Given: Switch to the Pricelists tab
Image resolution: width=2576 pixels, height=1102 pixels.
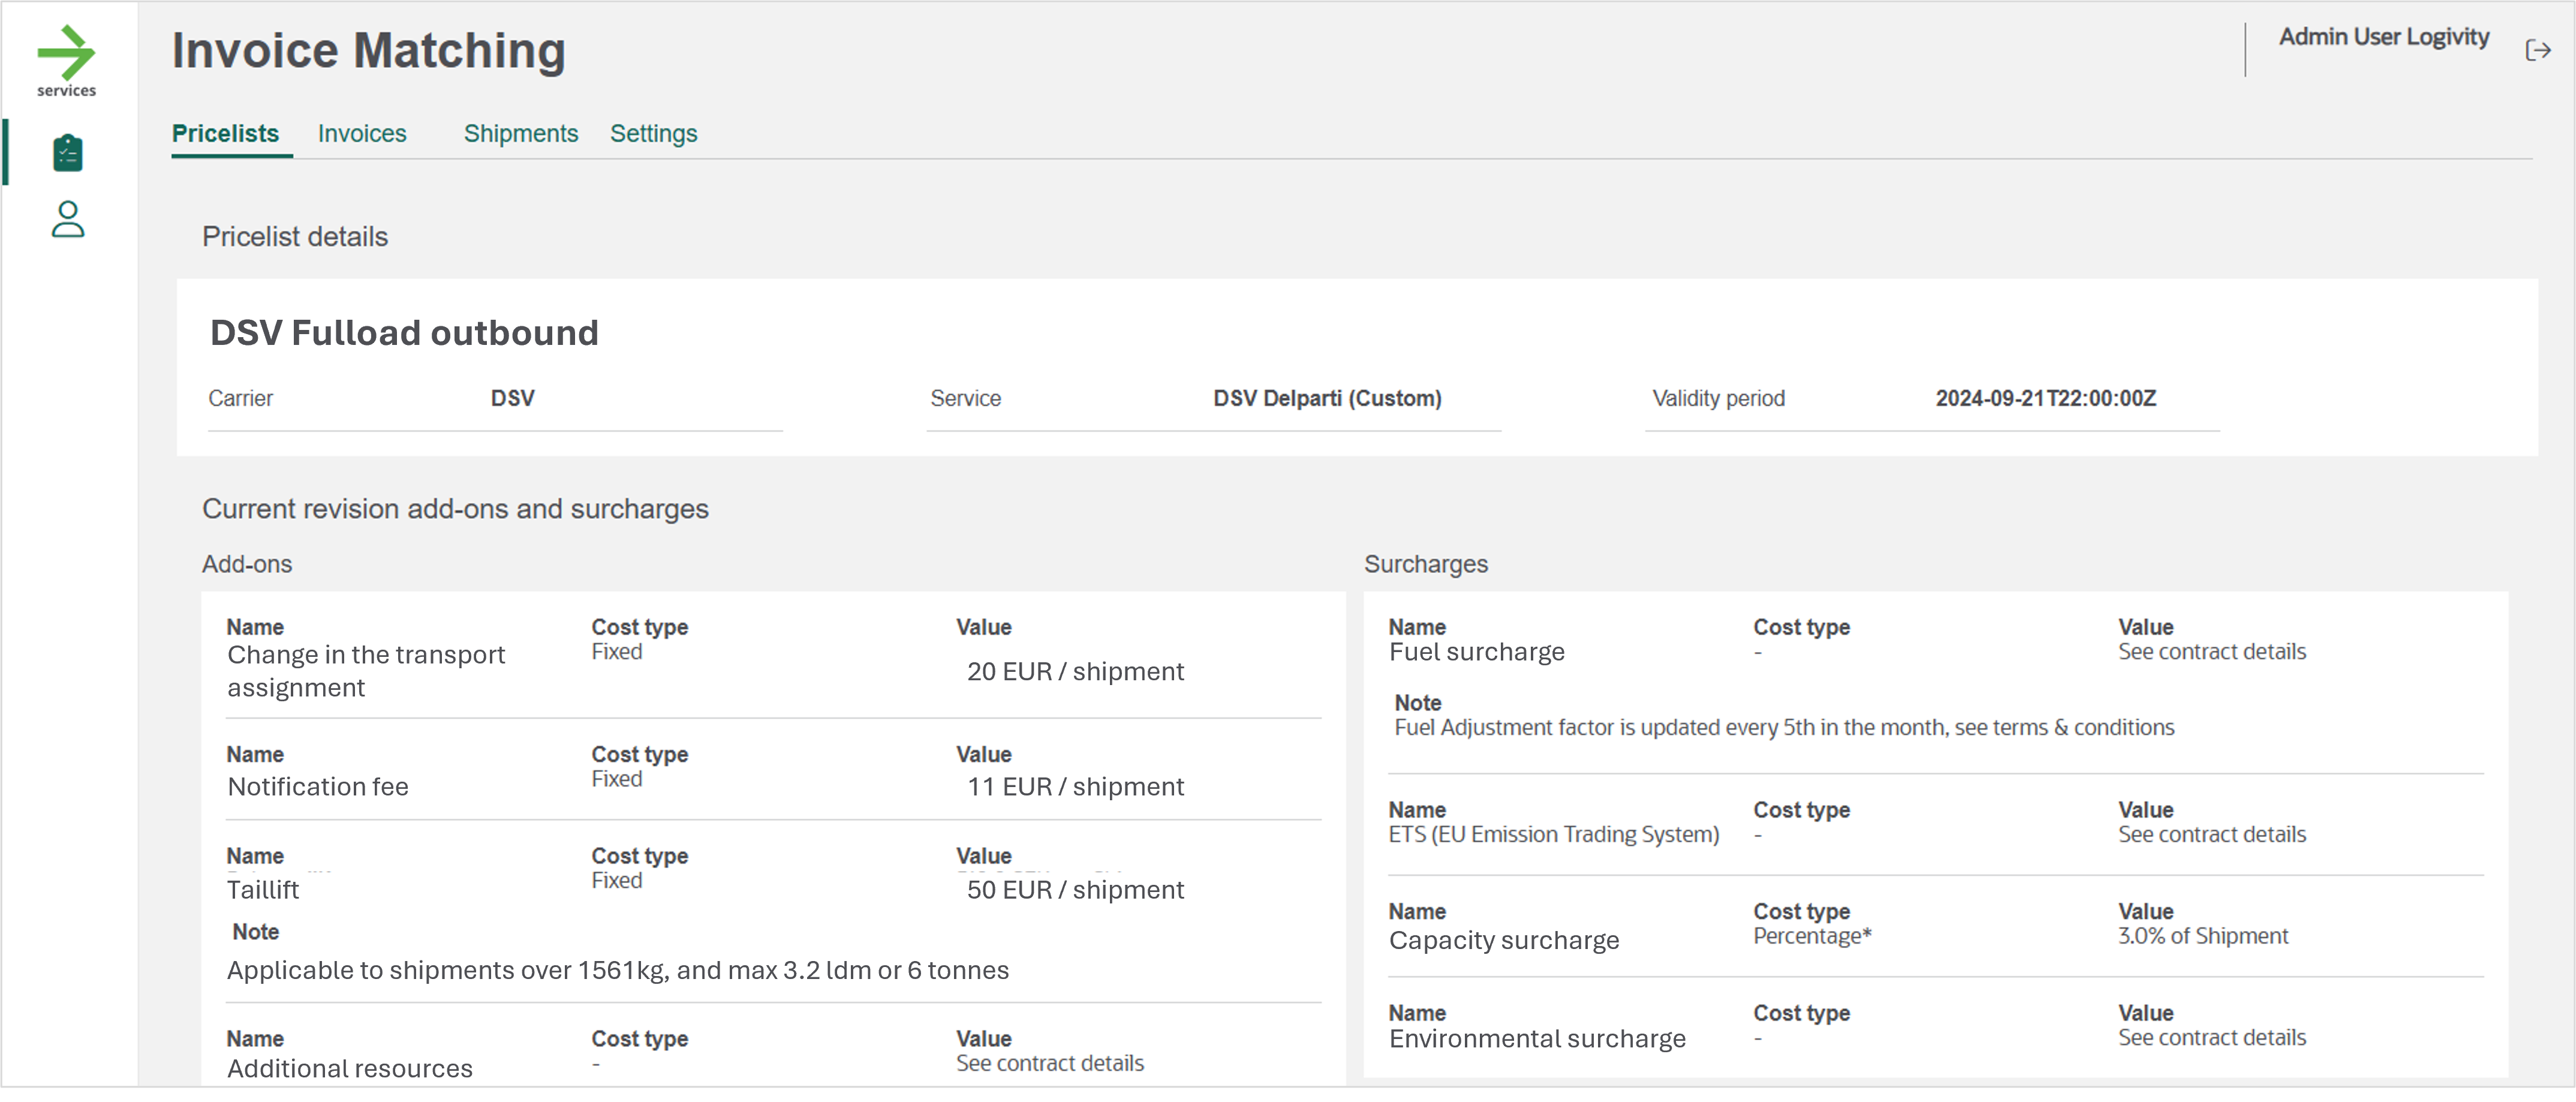Looking at the screenshot, I should (x=225, y=133).
